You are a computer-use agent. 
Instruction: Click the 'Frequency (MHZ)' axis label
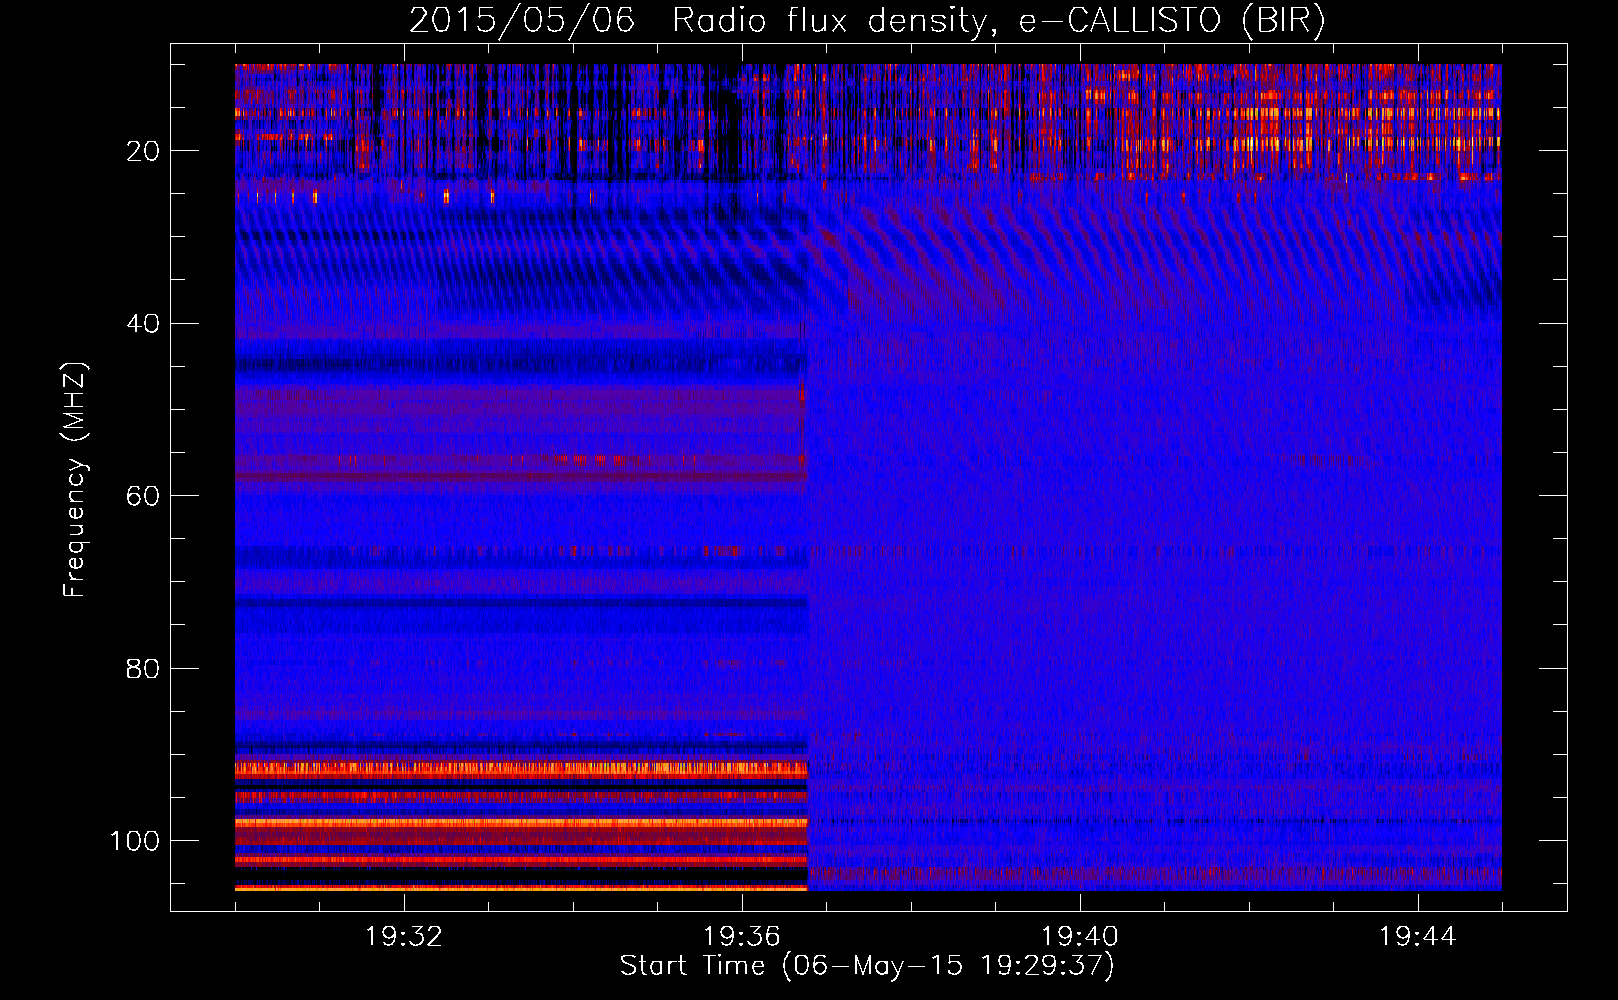[x=75, y=479]
